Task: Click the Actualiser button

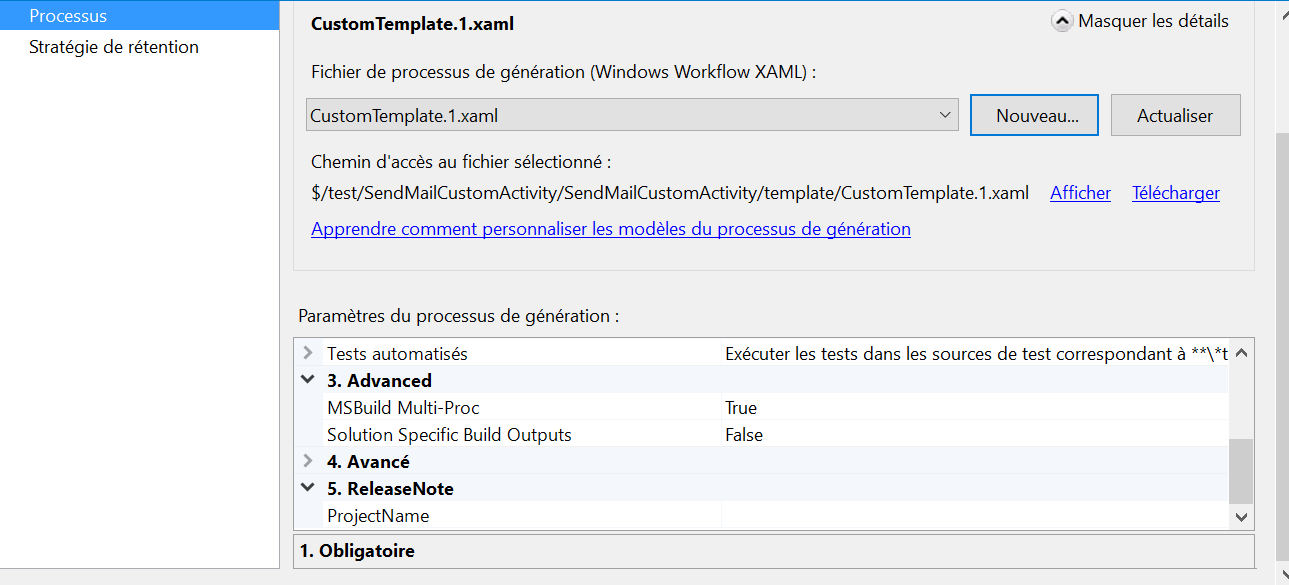Action: [1175, 116]
